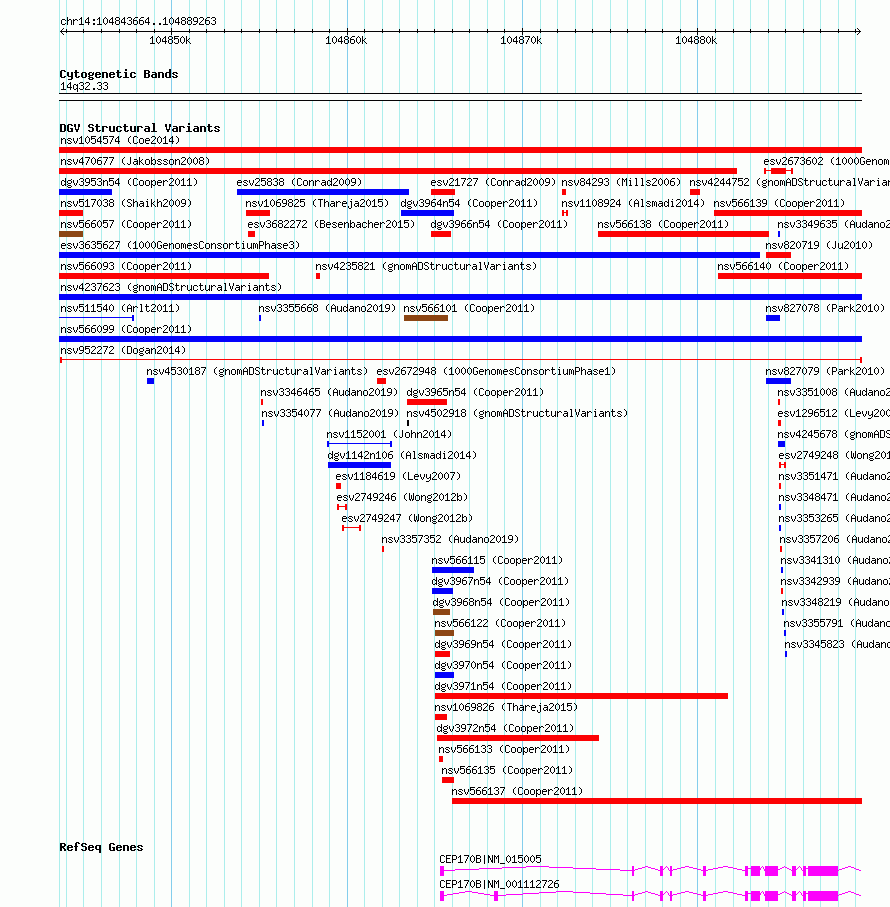Select nsv1152001 (John2014) label
The image size is (890, 907).
click(389, 434)
